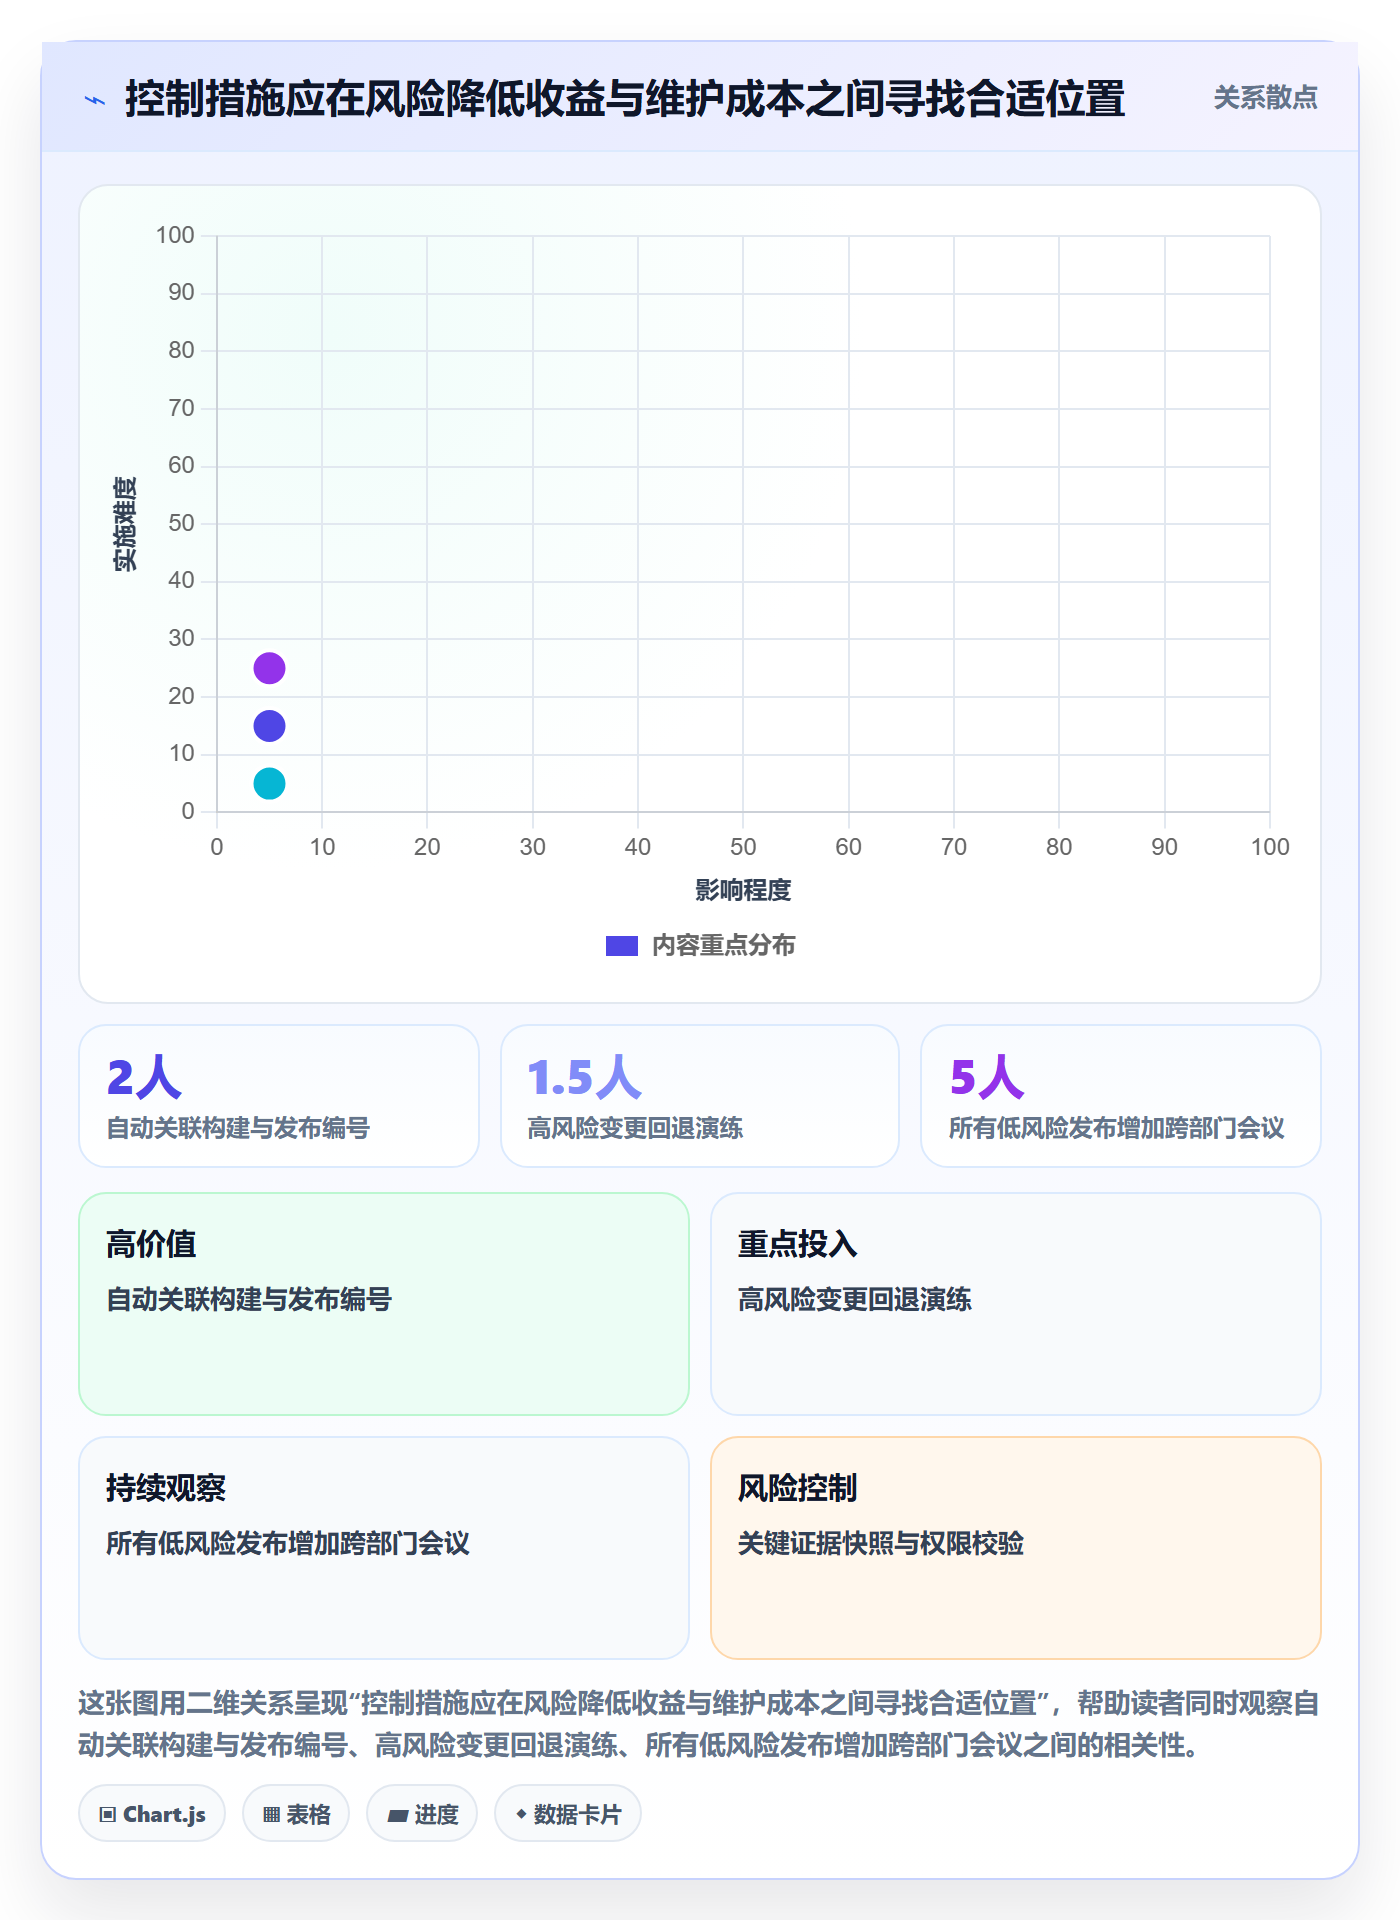Click the 2人 stat value
The width and height of the screenshot is (1400, 1920).
[x=144, y=1077]
